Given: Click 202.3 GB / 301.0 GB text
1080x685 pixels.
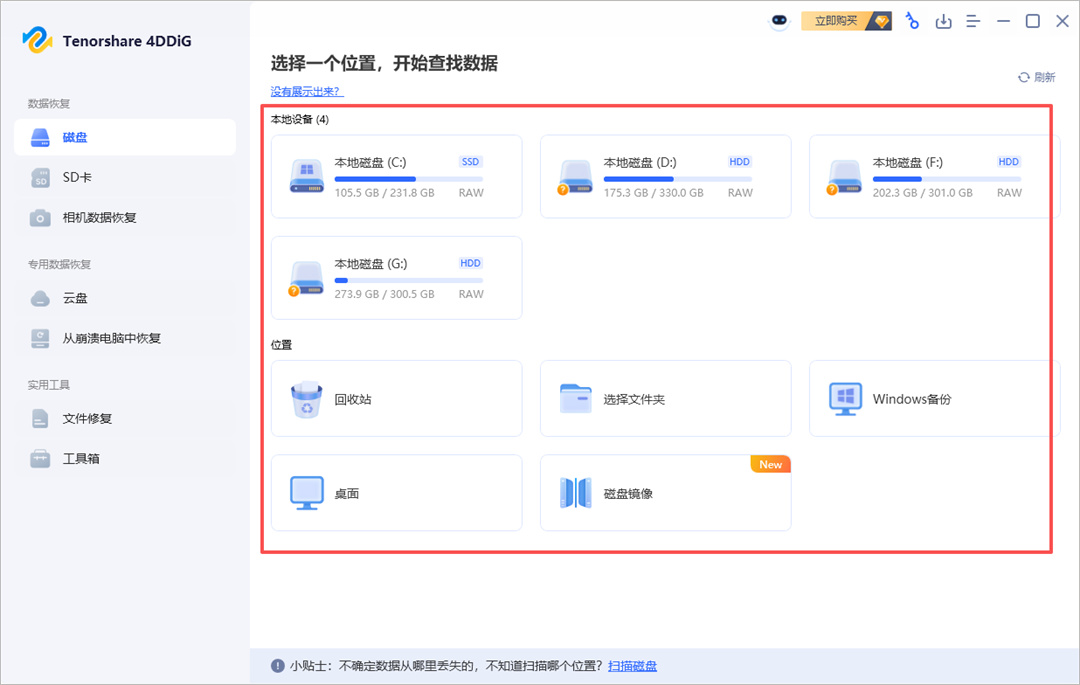Looking at the screenshot, I should pos(922,193).
